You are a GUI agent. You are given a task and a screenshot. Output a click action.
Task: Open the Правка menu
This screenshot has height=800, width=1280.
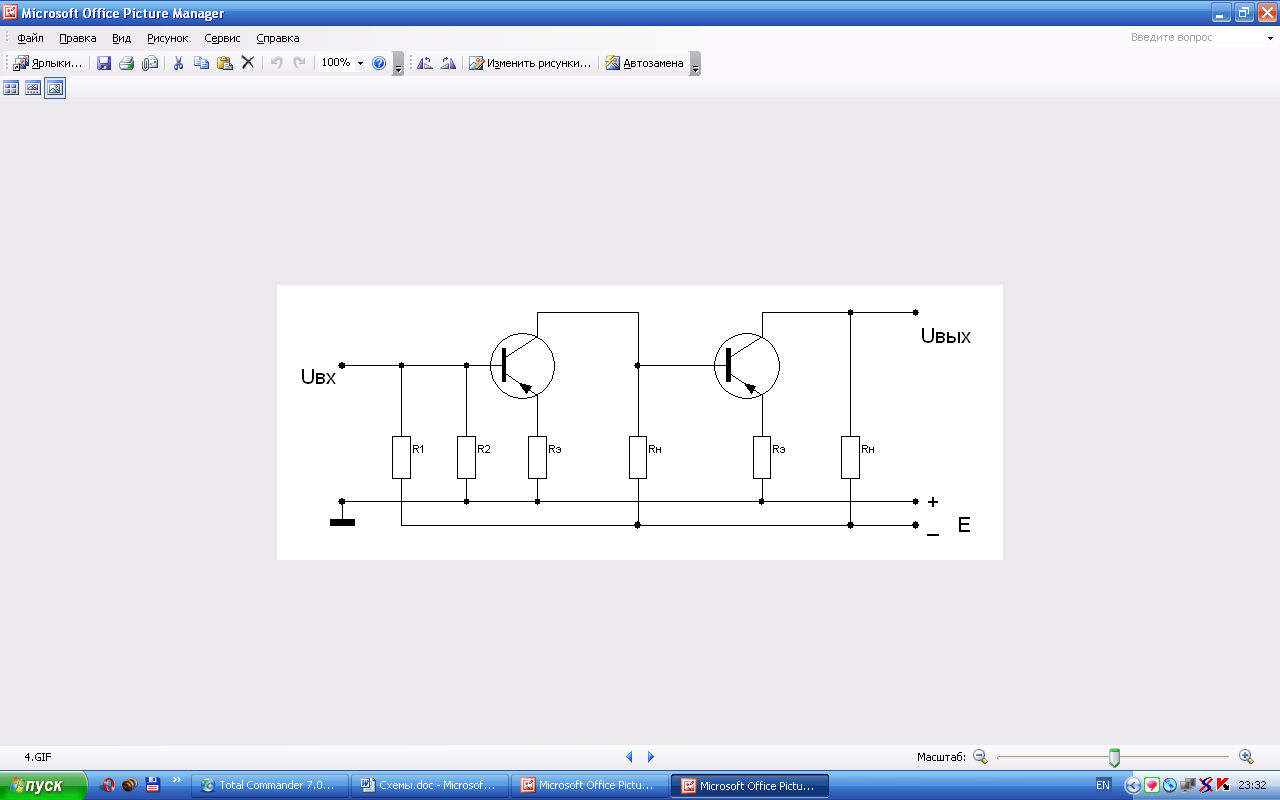pyautogui.click(x=78, y=38)
